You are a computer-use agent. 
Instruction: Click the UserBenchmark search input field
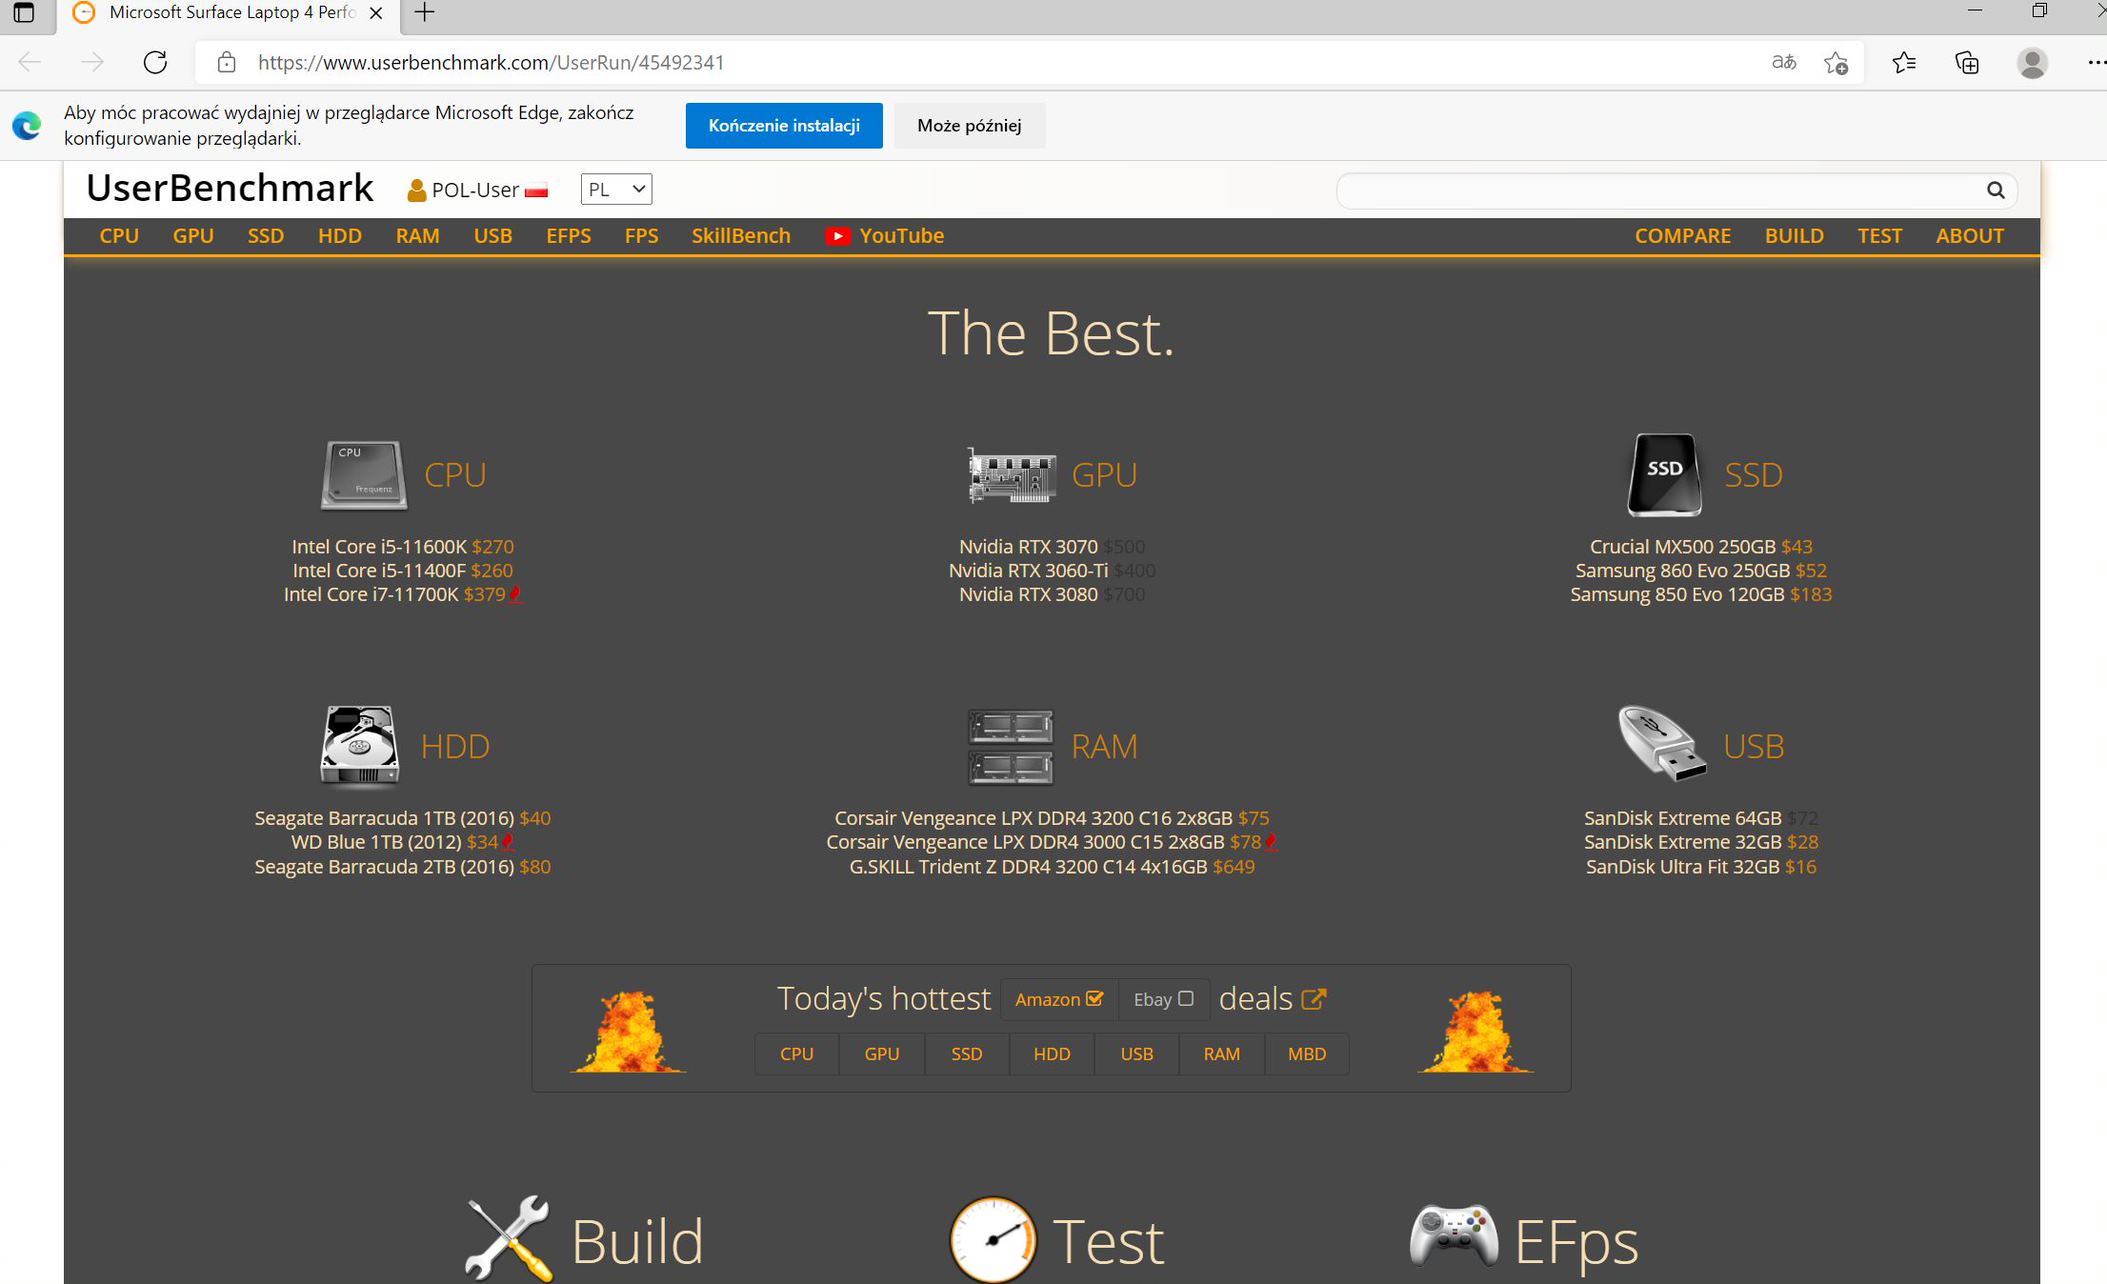1660,190
